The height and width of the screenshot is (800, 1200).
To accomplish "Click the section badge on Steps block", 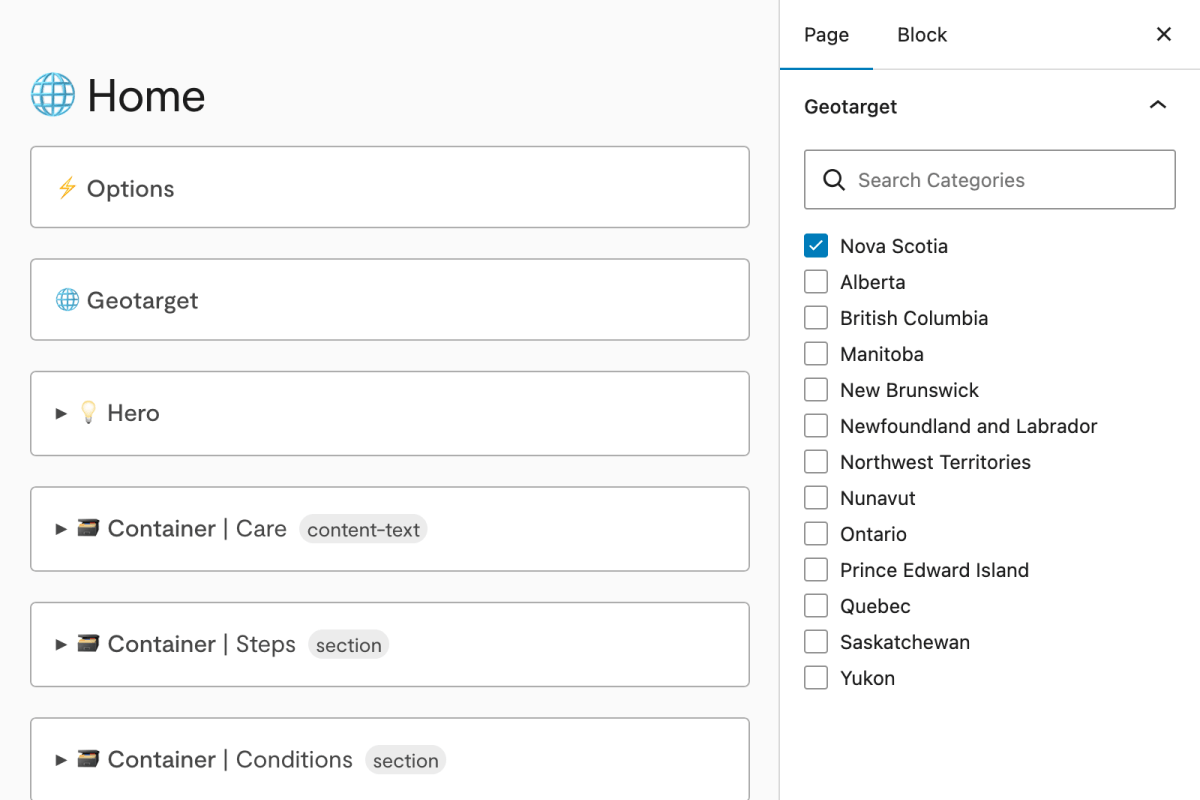I will pyautogui.click(x=348, y=645).
